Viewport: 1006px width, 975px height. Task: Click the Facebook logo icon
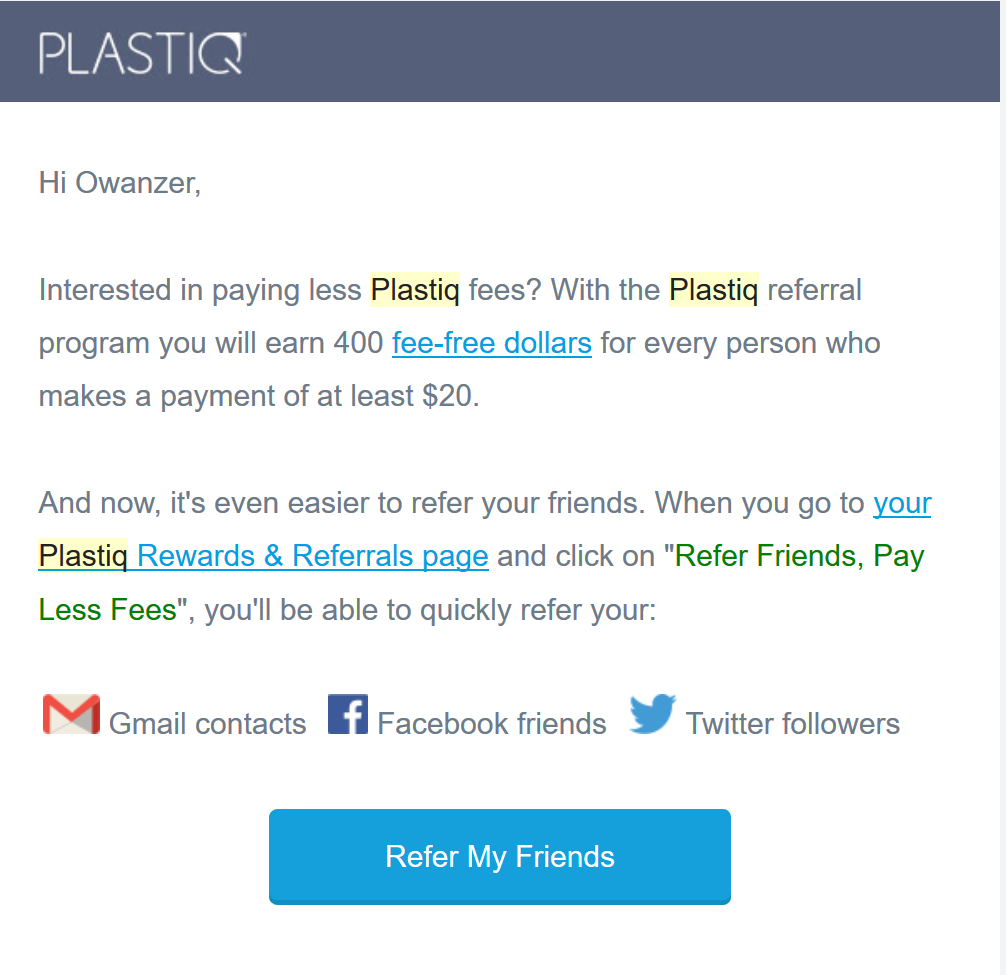[x=348, y=714]
